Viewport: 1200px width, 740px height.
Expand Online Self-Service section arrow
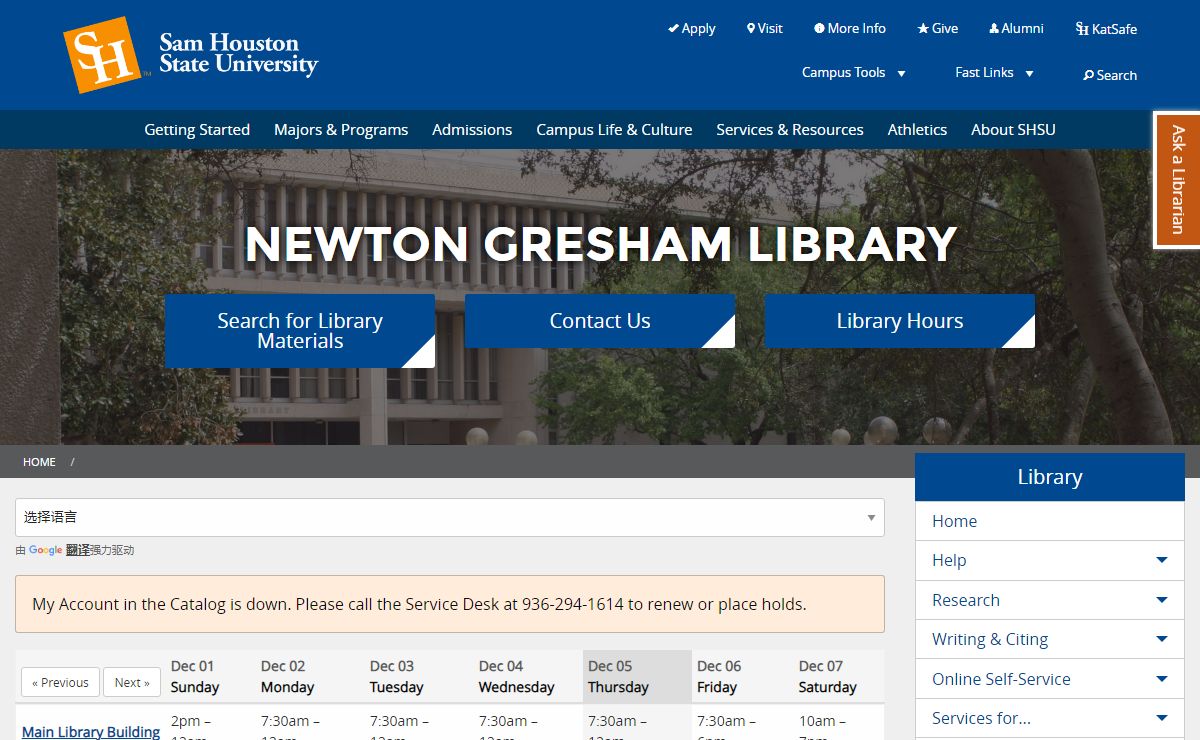[1162, 679]
